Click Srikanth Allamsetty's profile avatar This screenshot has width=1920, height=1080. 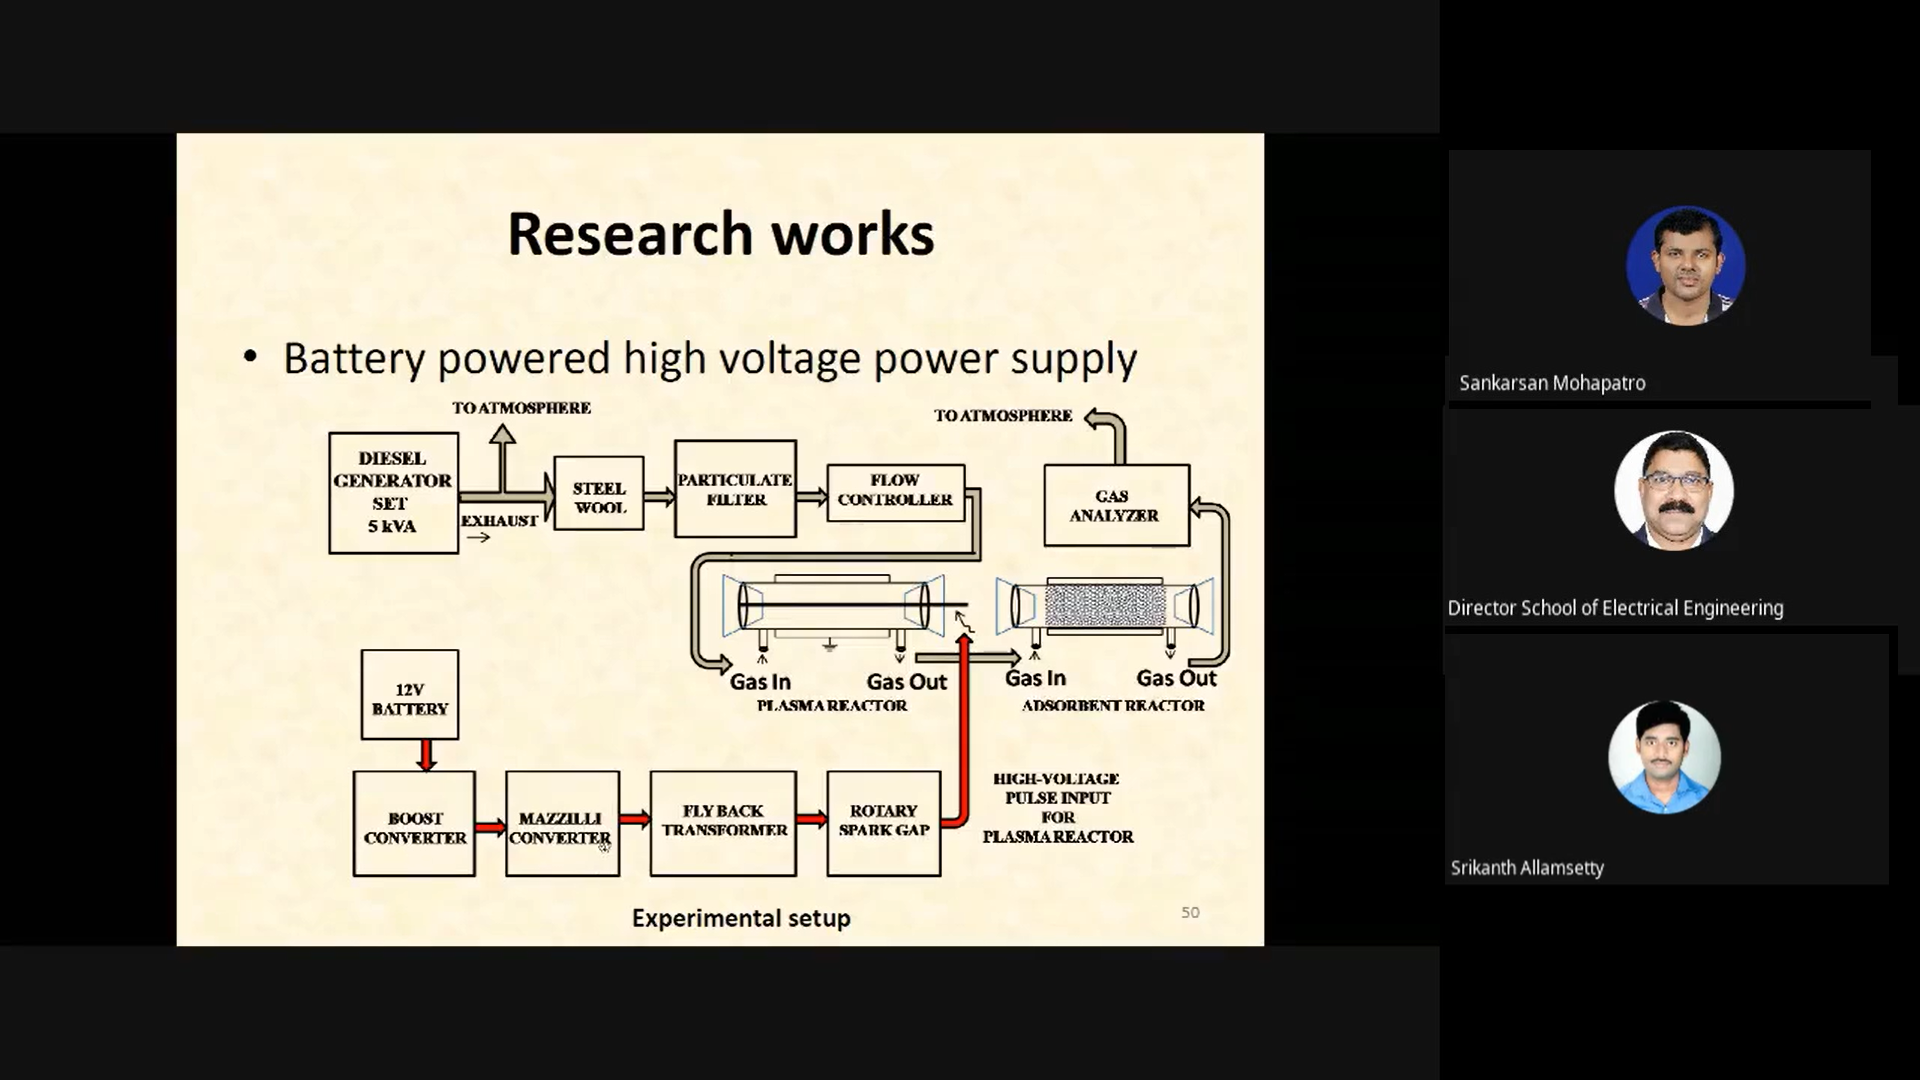point(1664,757)
